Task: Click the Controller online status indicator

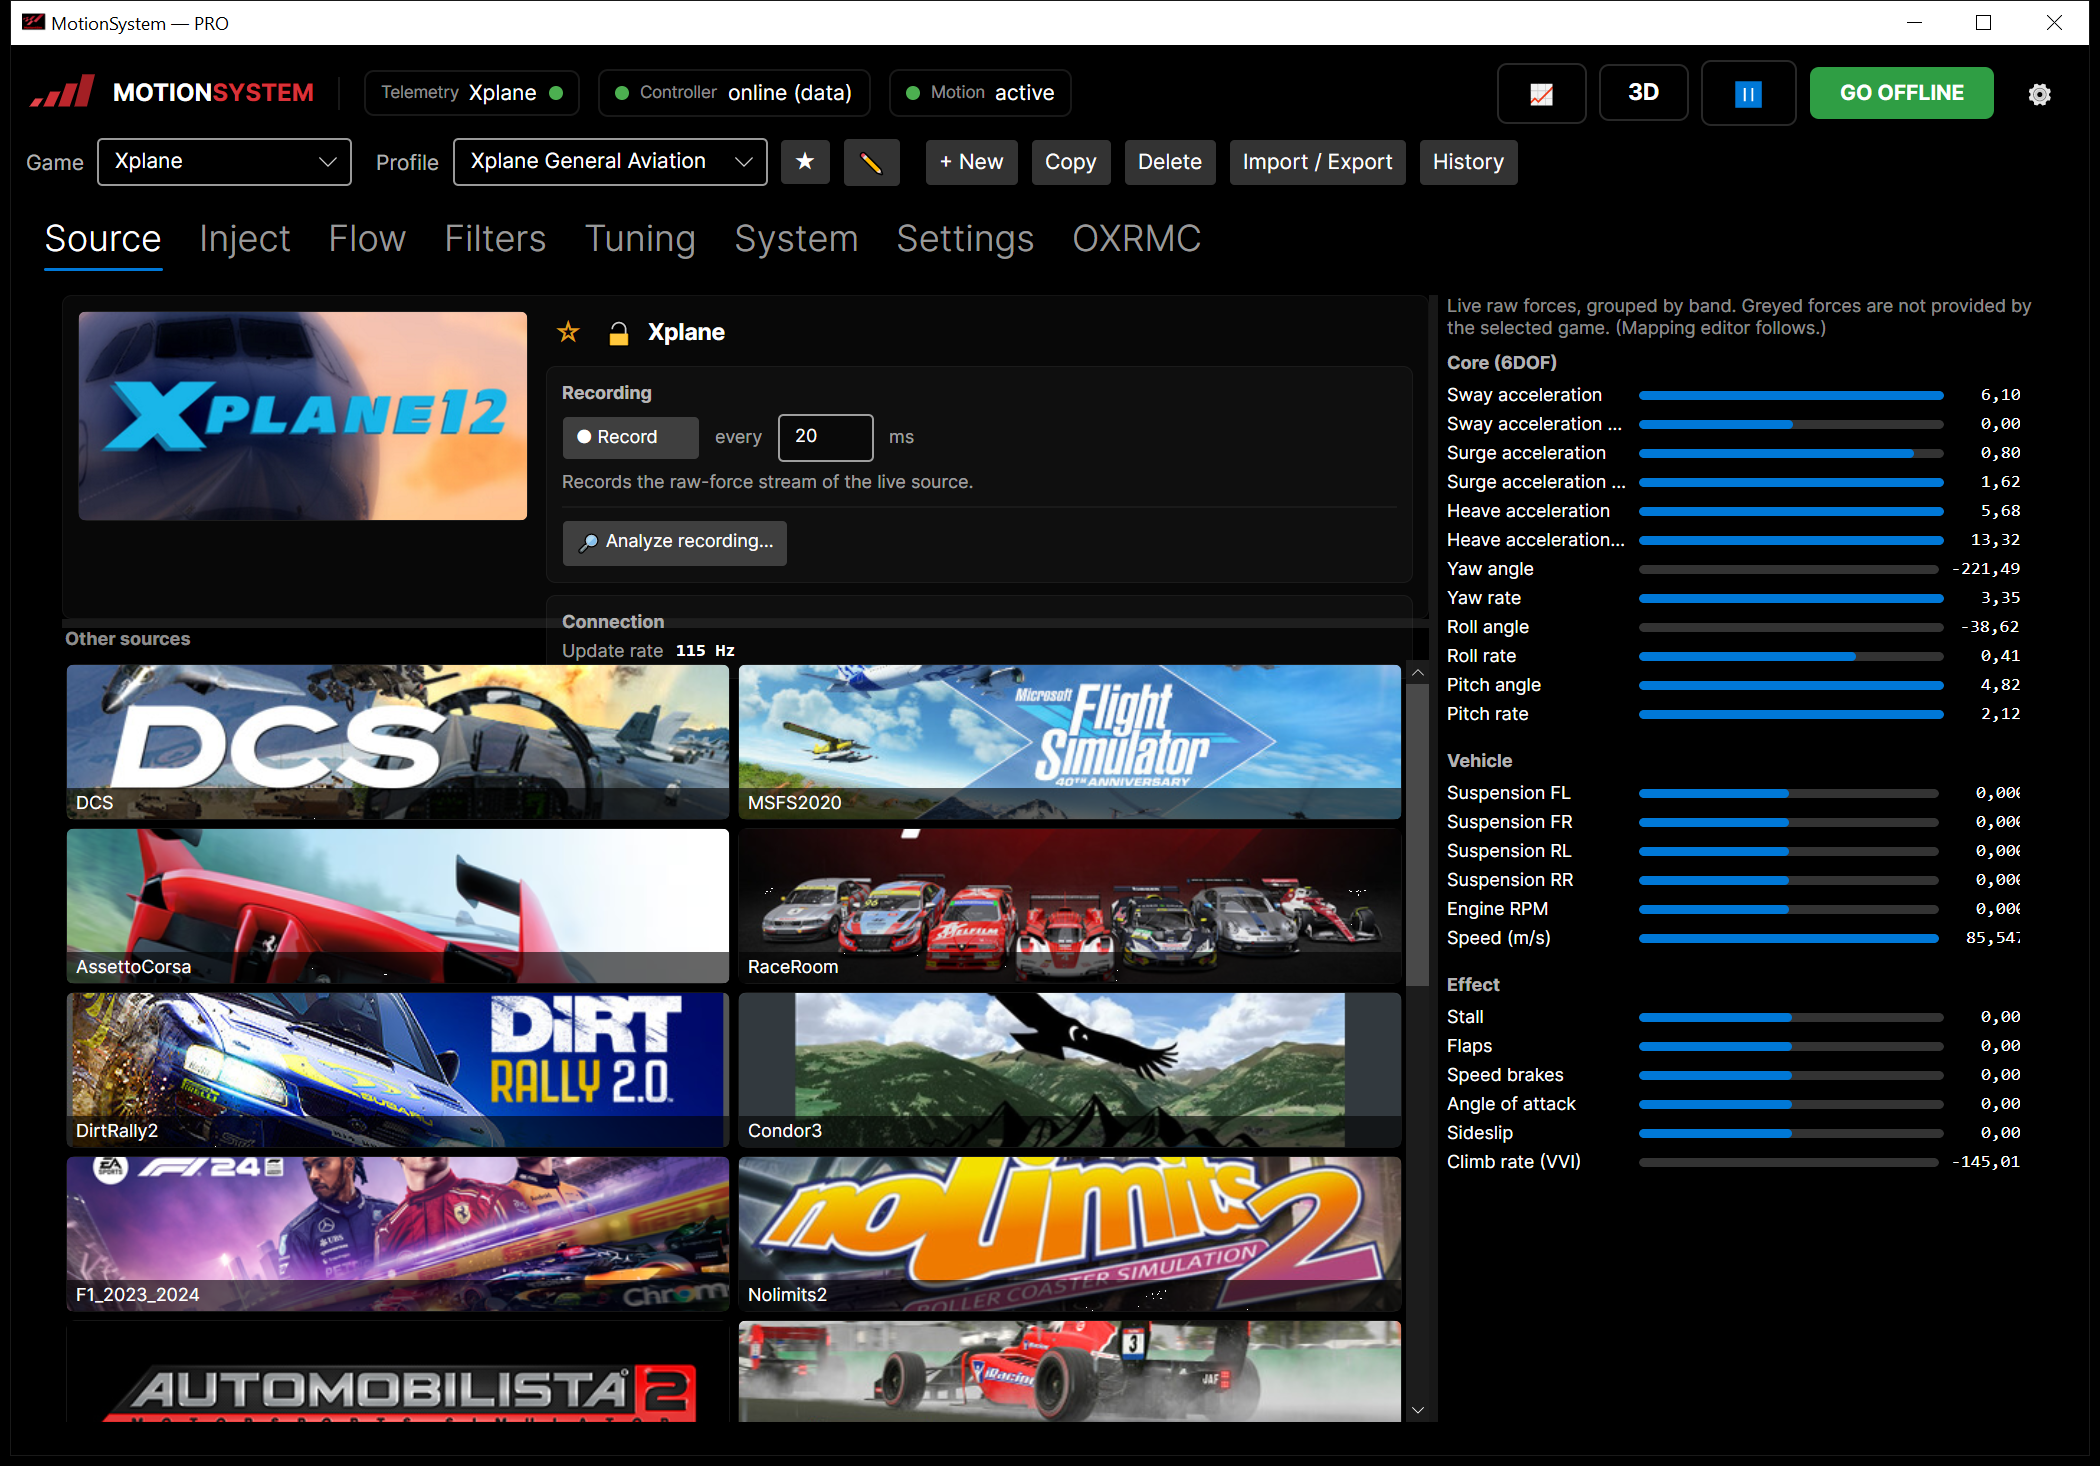Action: pyautogui.click(x=734, y=93)
